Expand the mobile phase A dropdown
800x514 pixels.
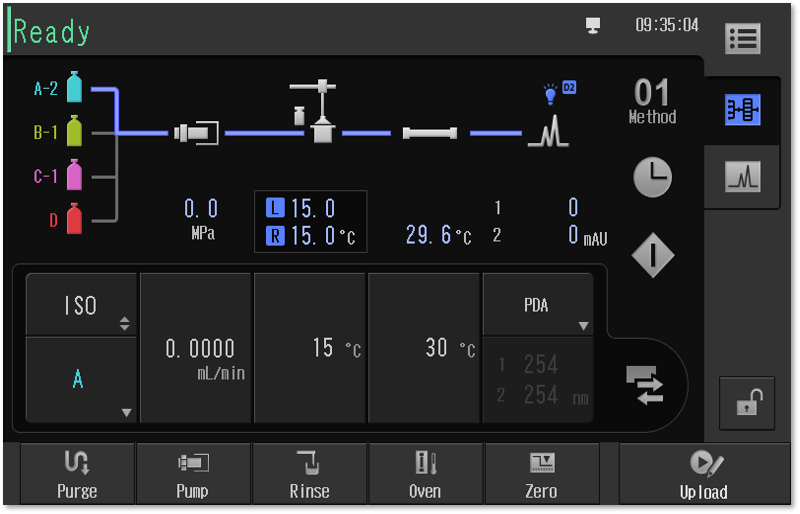[80, 380]
